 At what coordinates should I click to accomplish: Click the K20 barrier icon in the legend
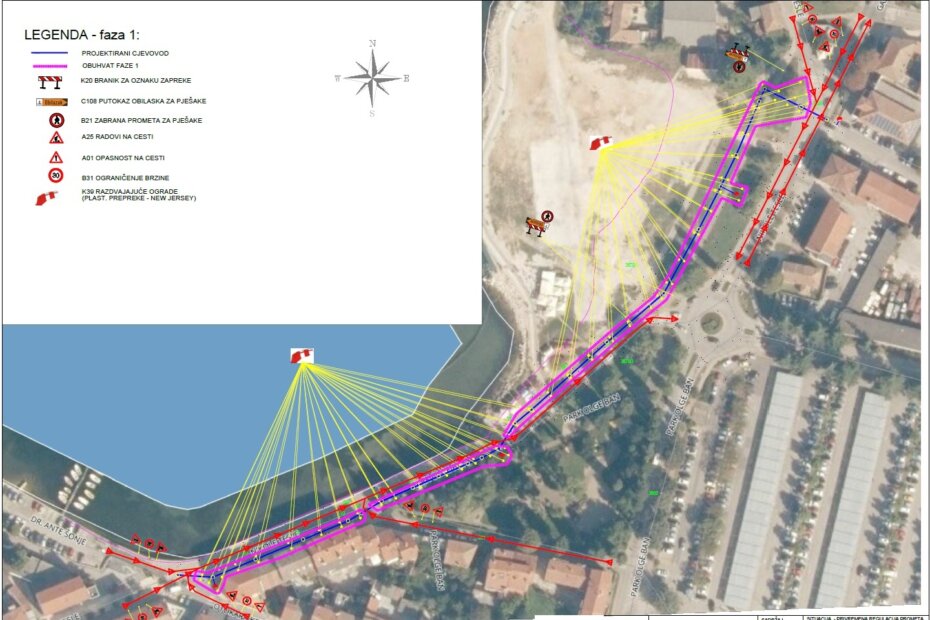(49, 82)
